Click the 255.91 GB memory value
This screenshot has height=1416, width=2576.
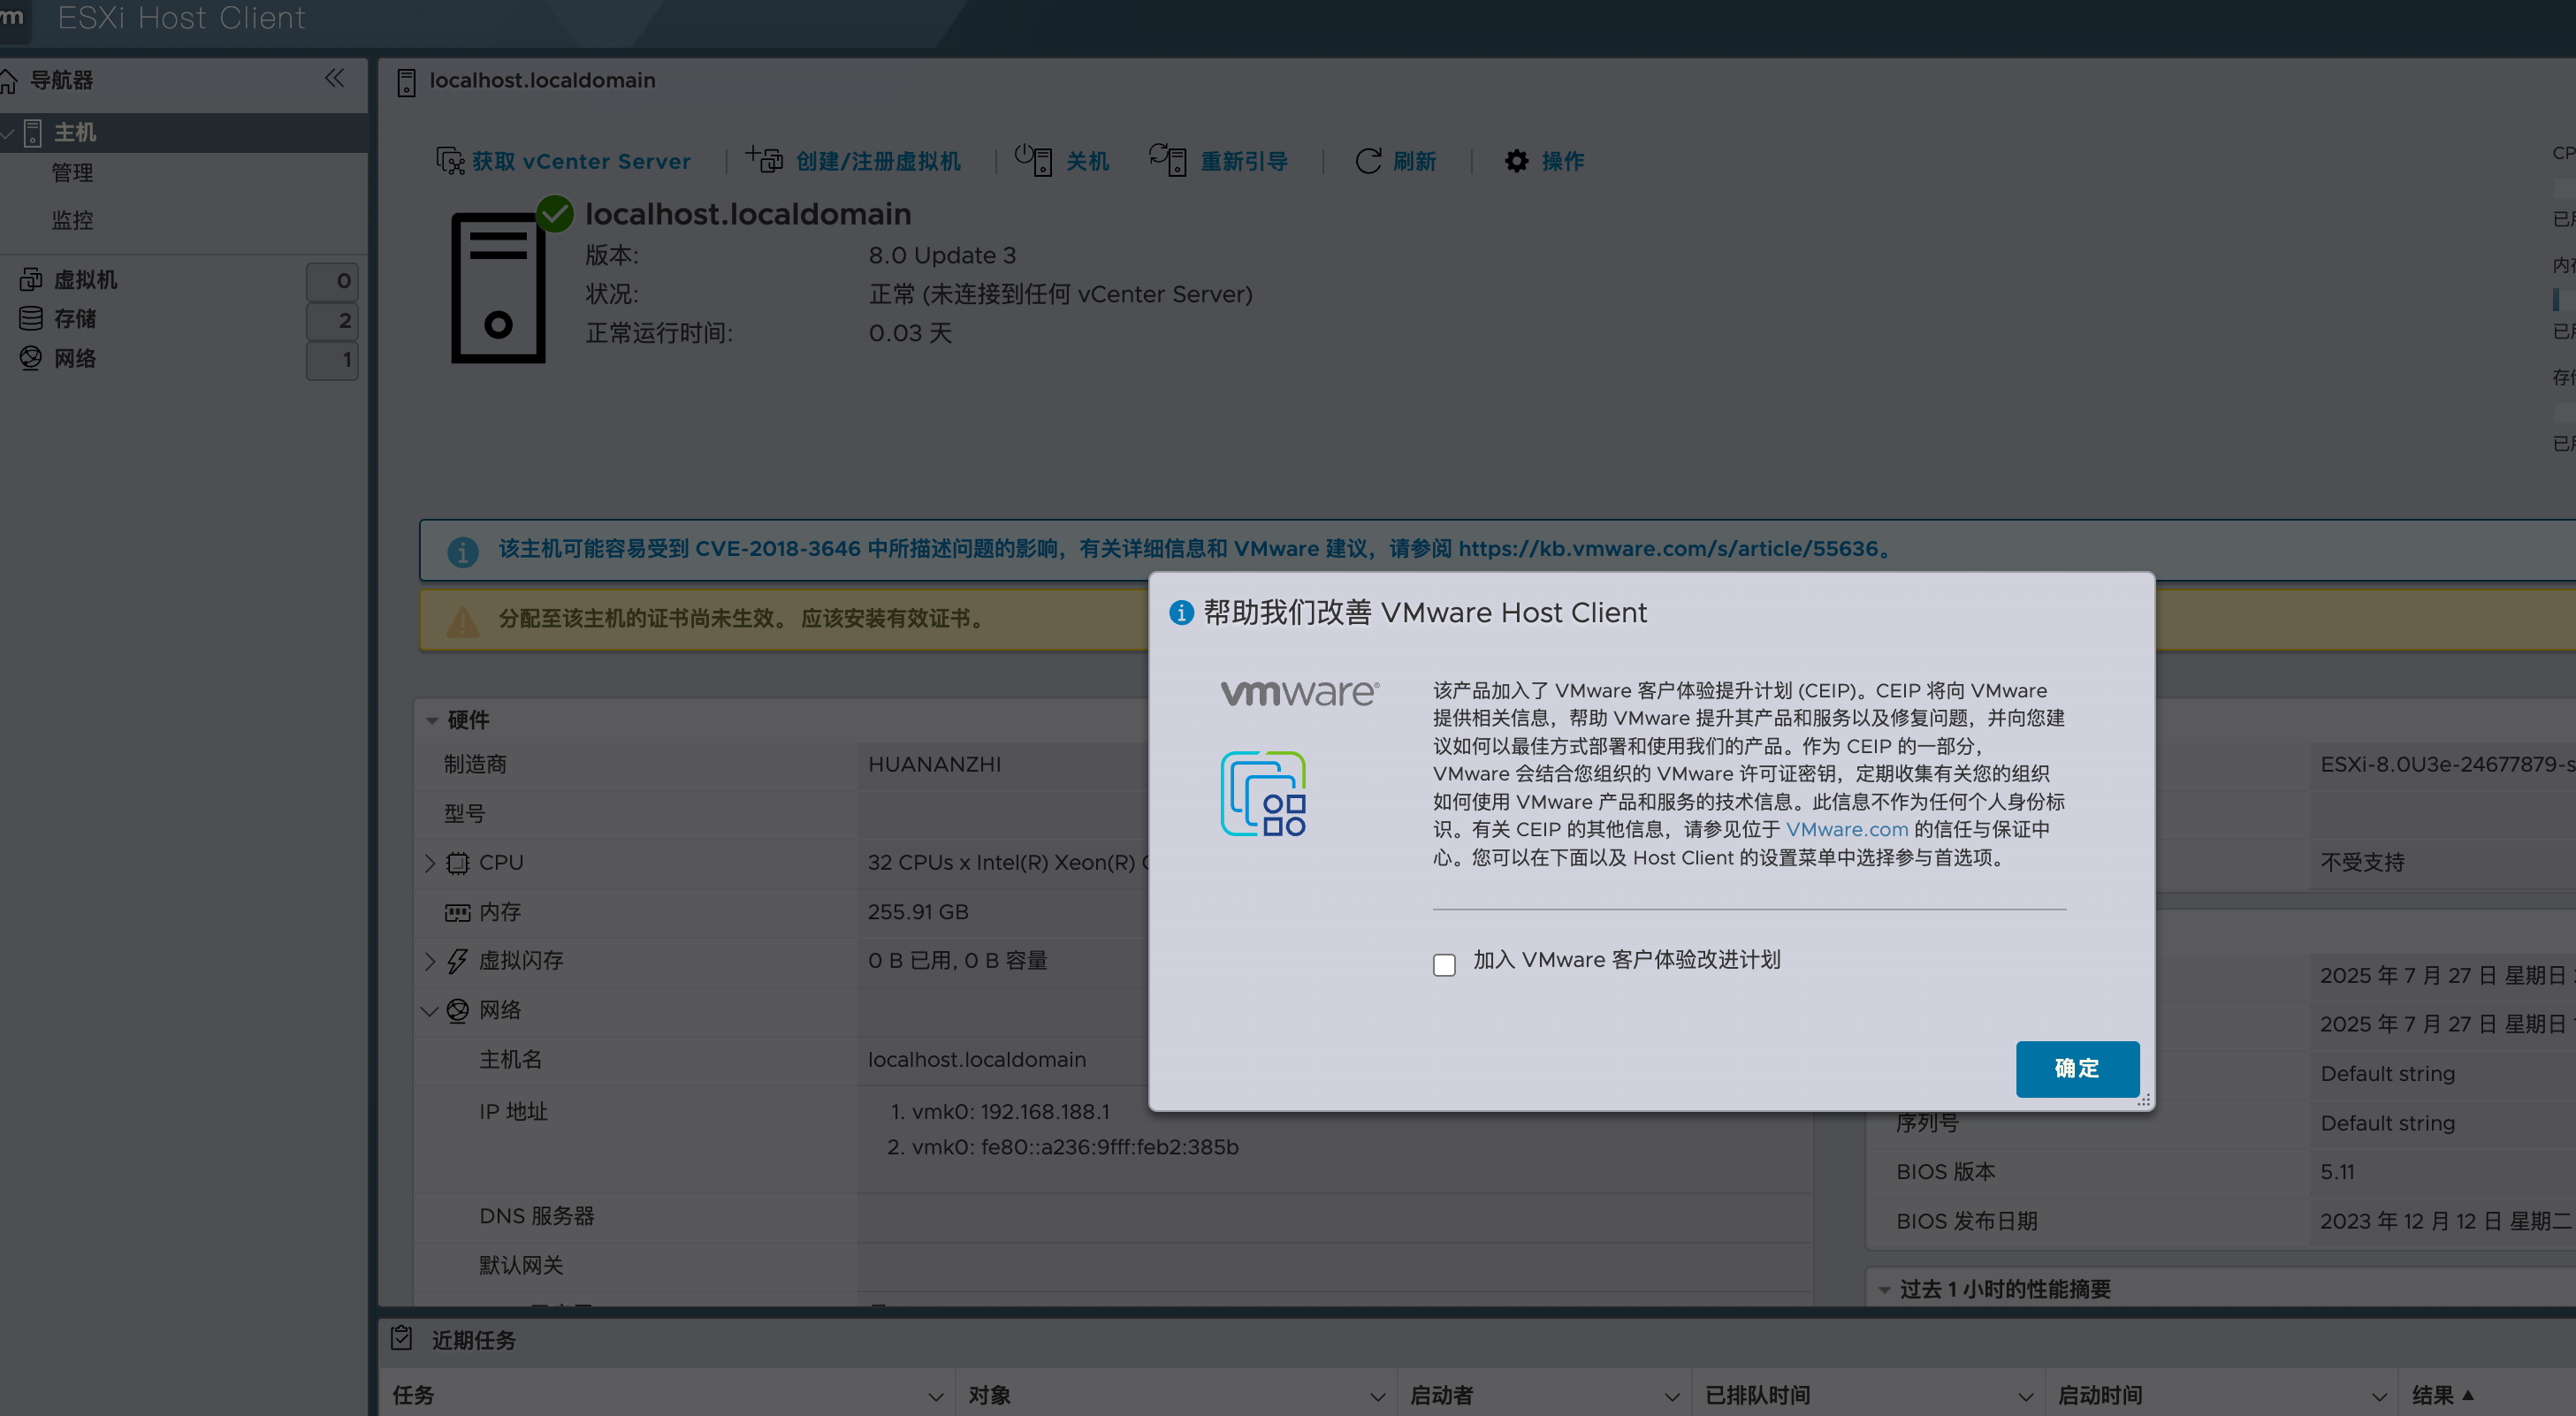click(x=918, y=912)
